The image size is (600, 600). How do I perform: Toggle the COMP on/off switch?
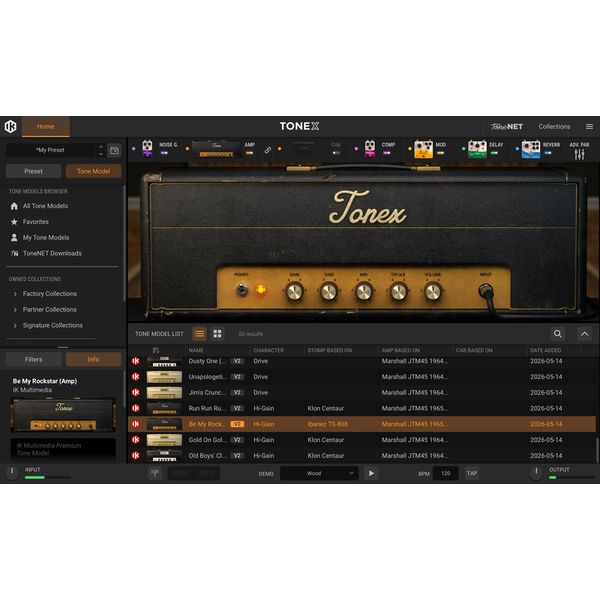[386, 153]
